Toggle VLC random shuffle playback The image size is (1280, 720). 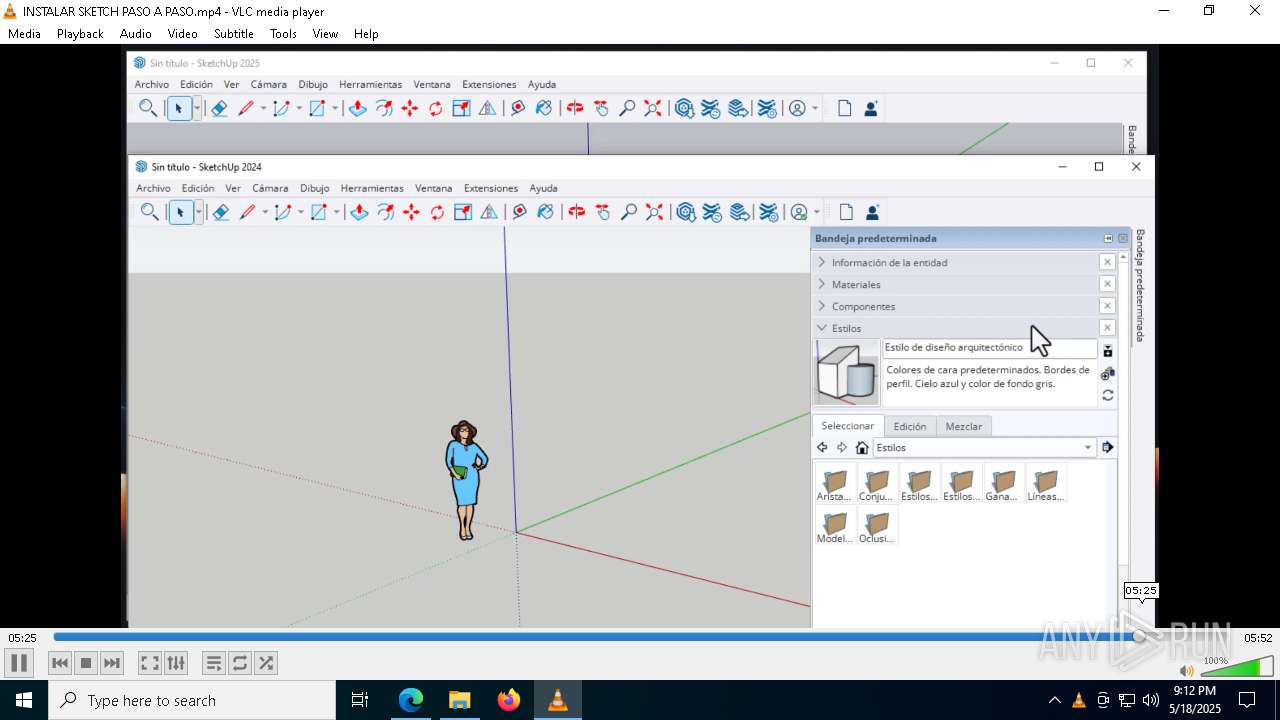tap(266, 663)
